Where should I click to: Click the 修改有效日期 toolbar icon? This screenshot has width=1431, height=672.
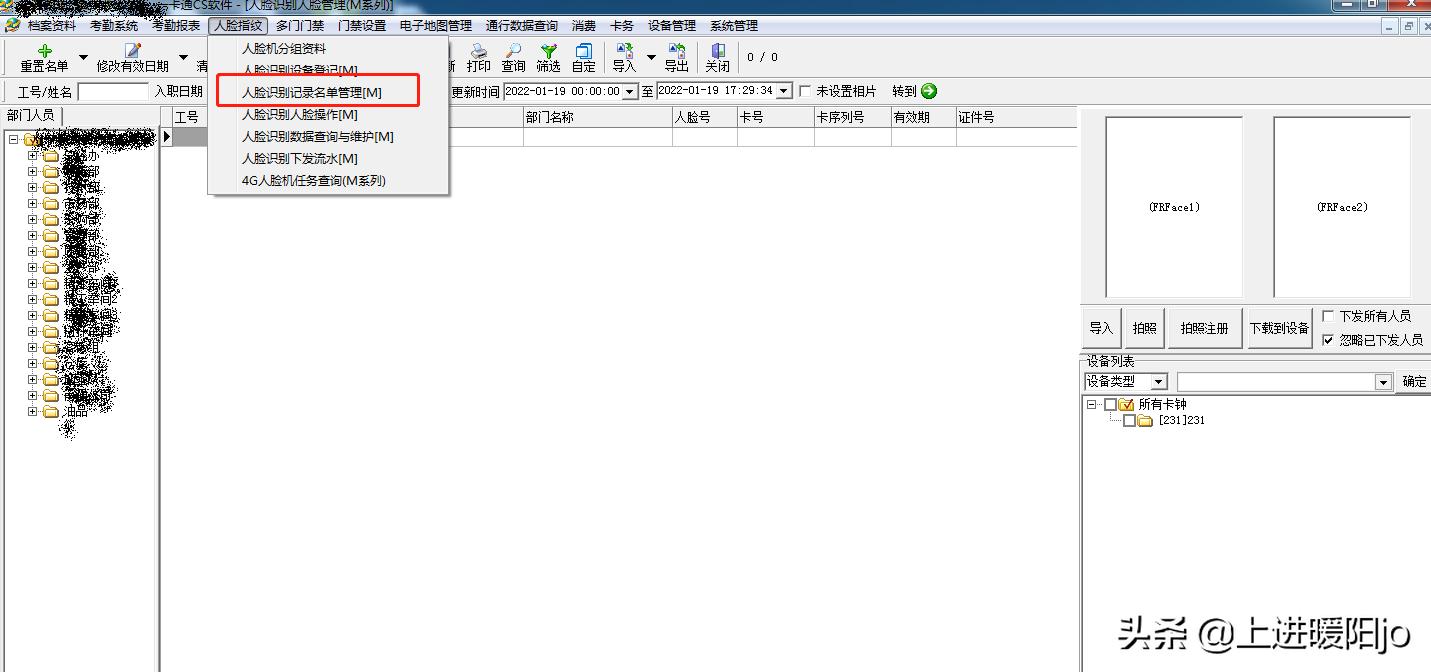pos(133,51)
